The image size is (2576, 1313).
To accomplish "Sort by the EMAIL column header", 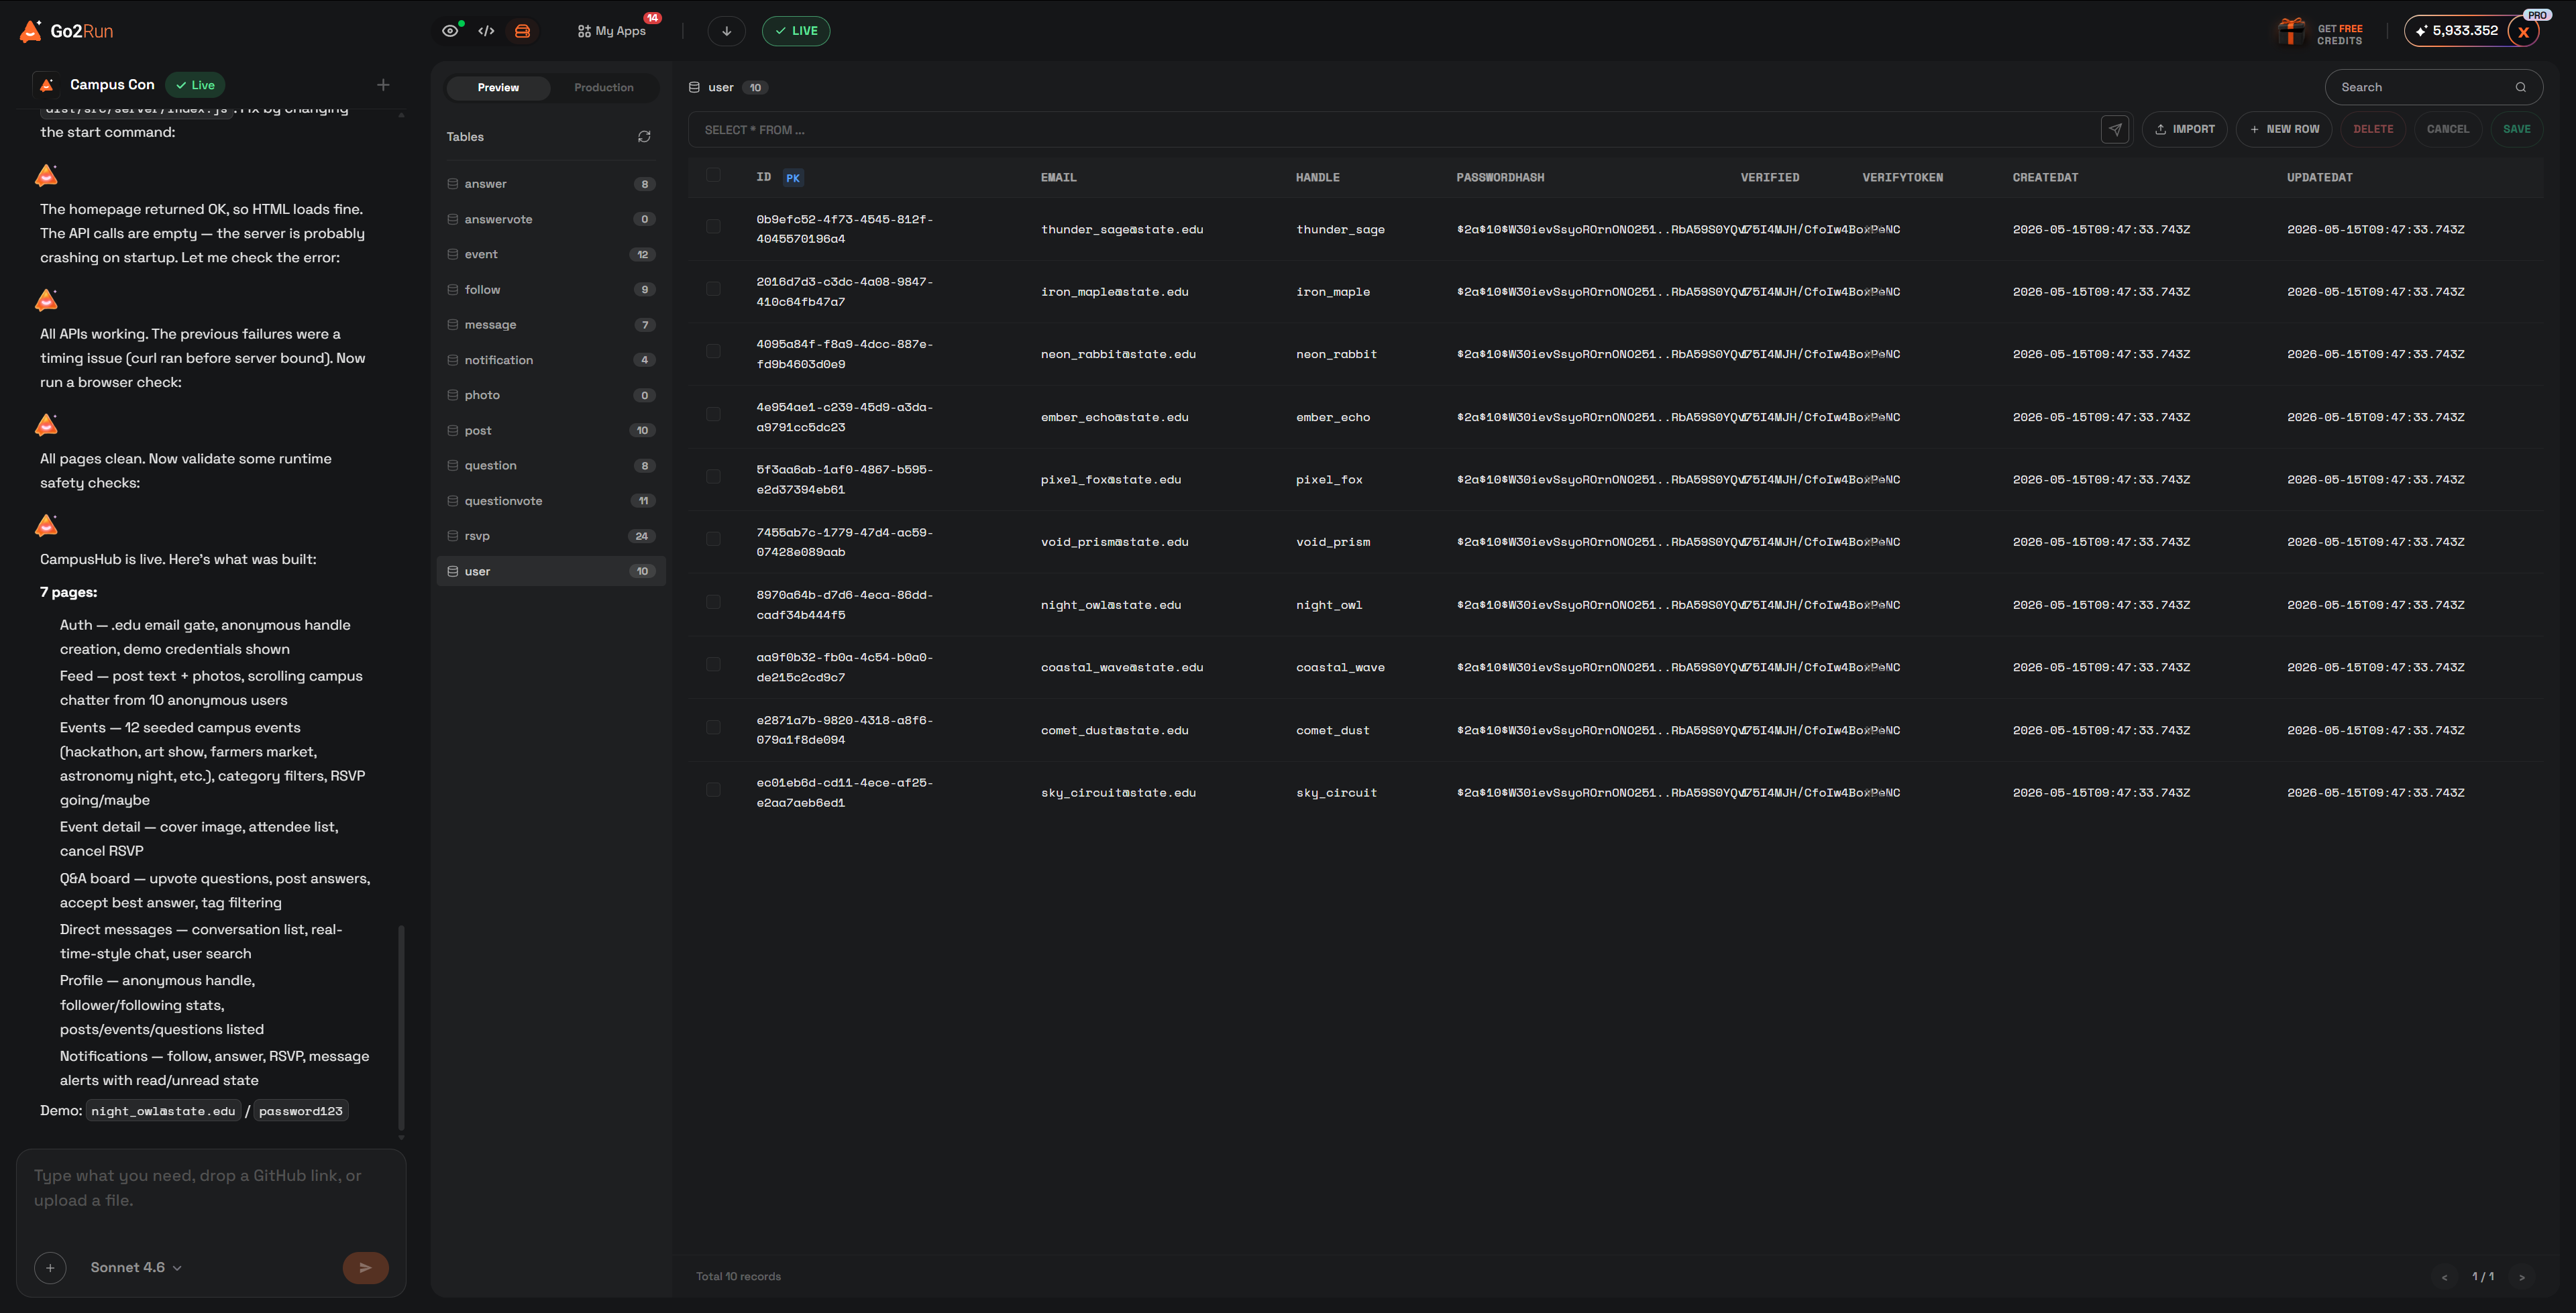I will tap(1058, 177).
